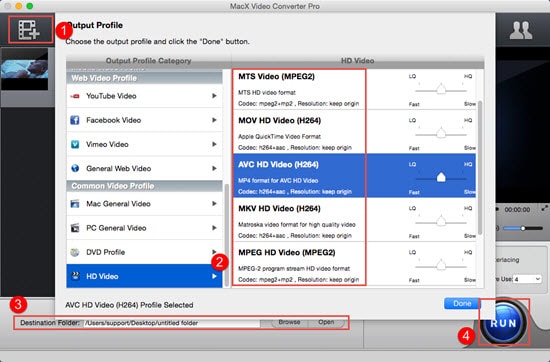This screenshot has width=550, height=362.
Task: Select DVD Profile category
Action: click(x=144, y=252)
